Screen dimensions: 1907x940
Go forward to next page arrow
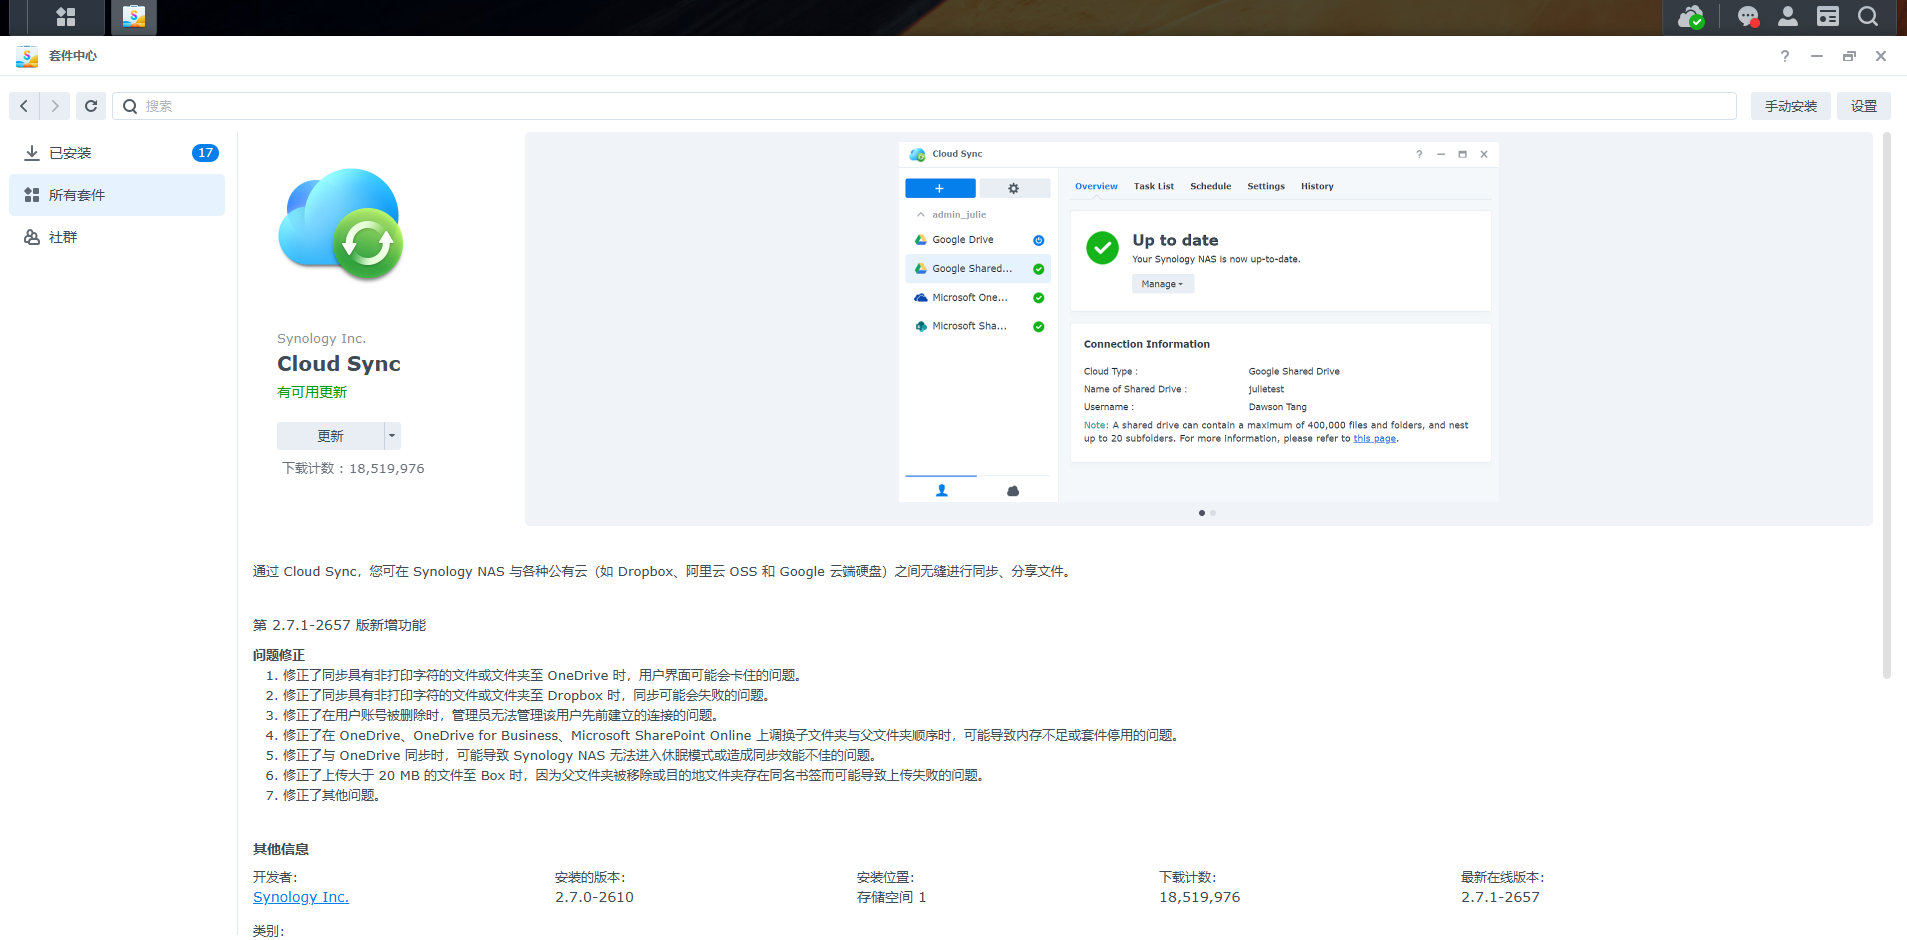[x=55, y=106]
